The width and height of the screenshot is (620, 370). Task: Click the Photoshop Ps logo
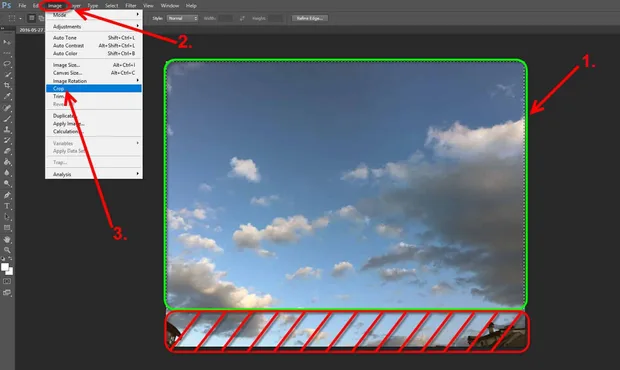pyautogui.click(x=6, y=6)
